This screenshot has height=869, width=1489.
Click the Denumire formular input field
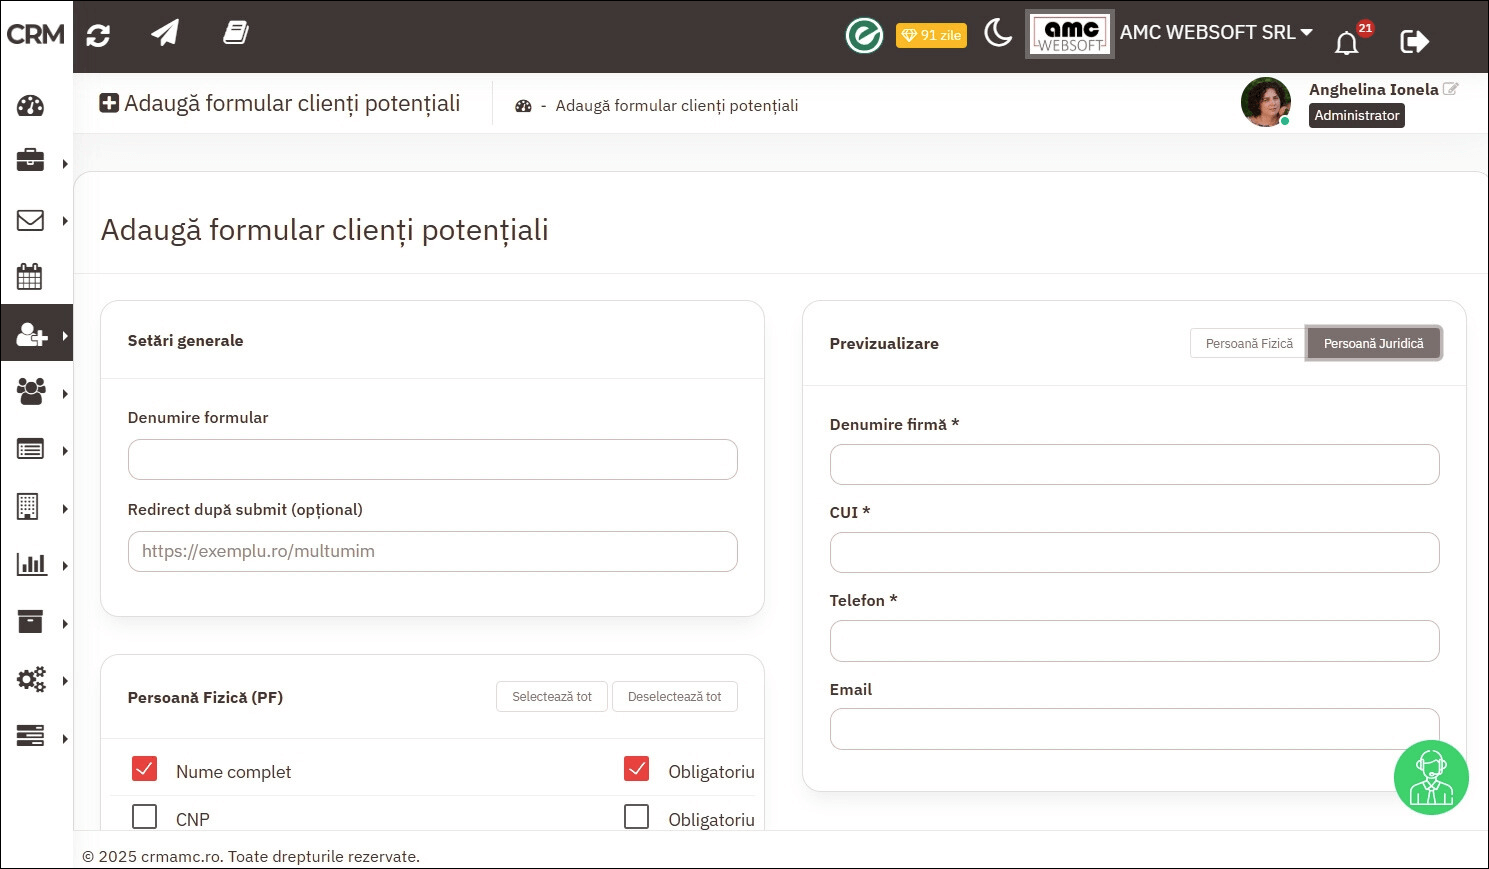click(432, 460)
